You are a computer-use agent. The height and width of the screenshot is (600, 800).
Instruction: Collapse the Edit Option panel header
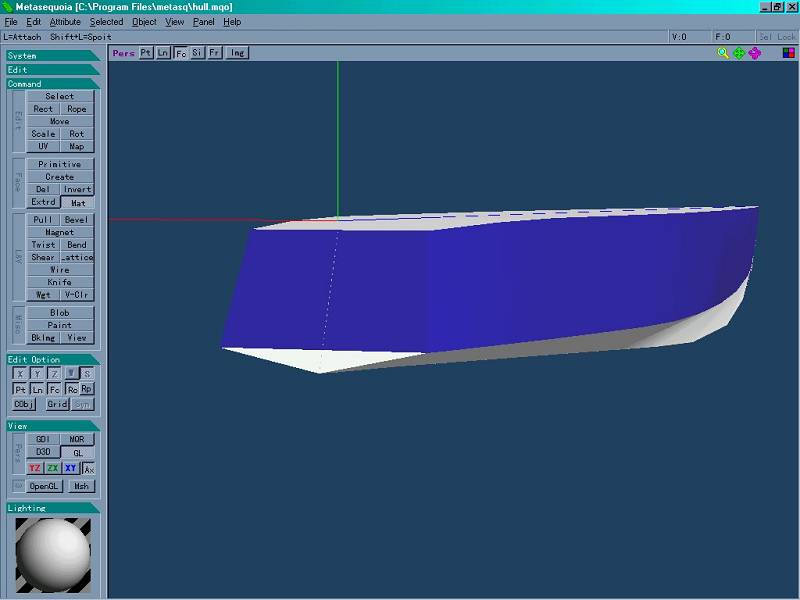[53, 360]
